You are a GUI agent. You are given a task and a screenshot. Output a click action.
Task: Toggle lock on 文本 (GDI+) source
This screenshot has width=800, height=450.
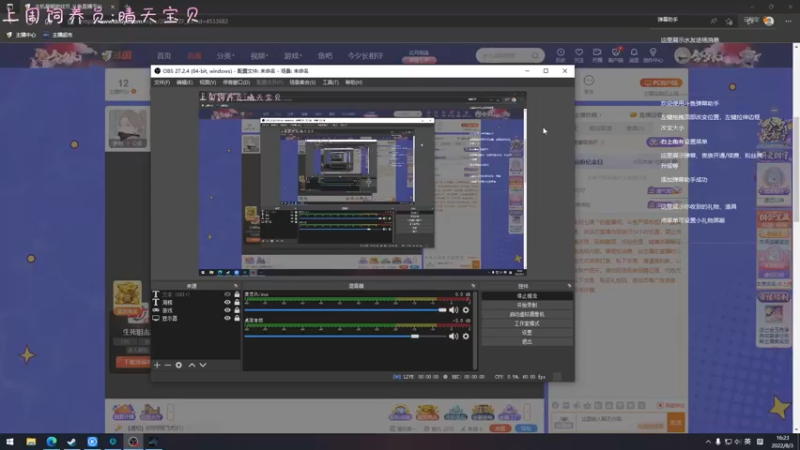point(237,294)
